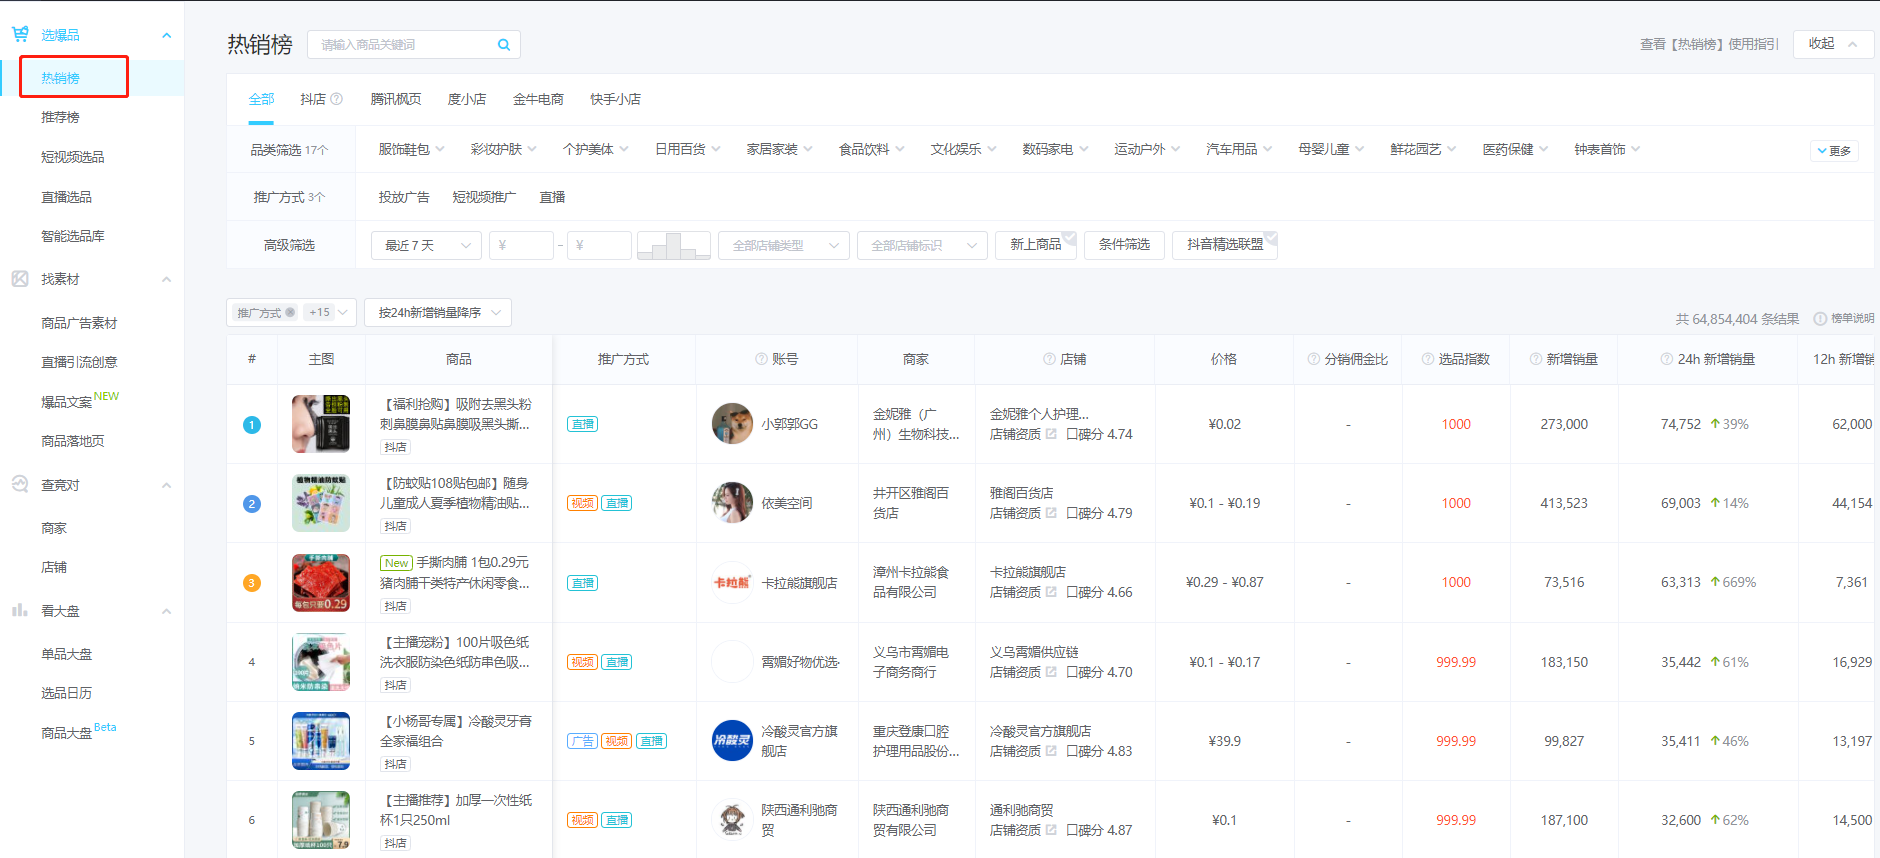Image resolution: width=1880 pixels, height=858 pixels.
Task: Click the 看大盘 bar chart icon
Action: 20,610
